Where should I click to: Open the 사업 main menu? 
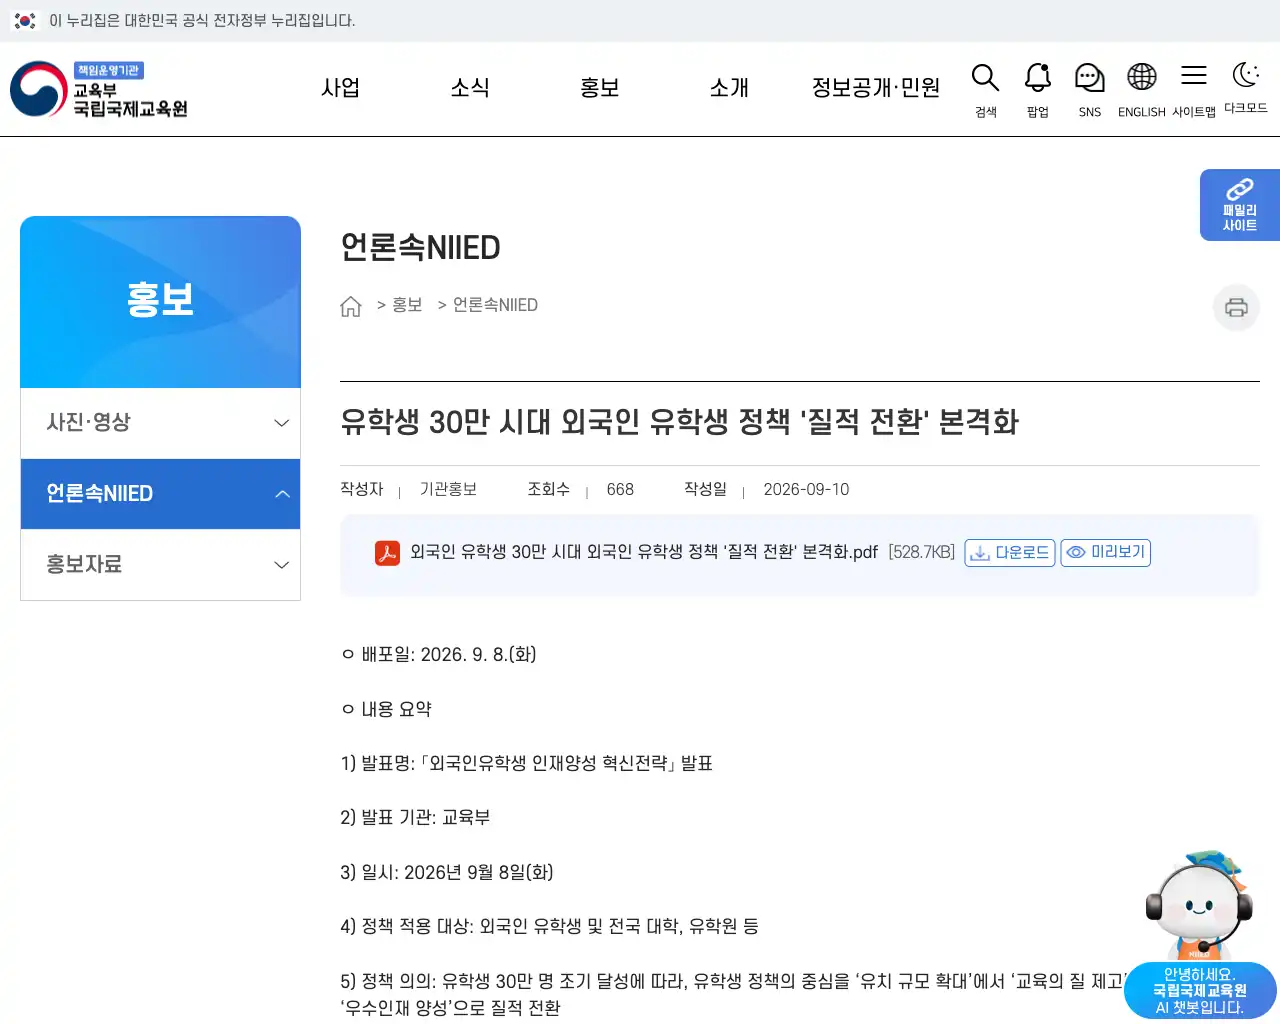[x=340, y=88]
